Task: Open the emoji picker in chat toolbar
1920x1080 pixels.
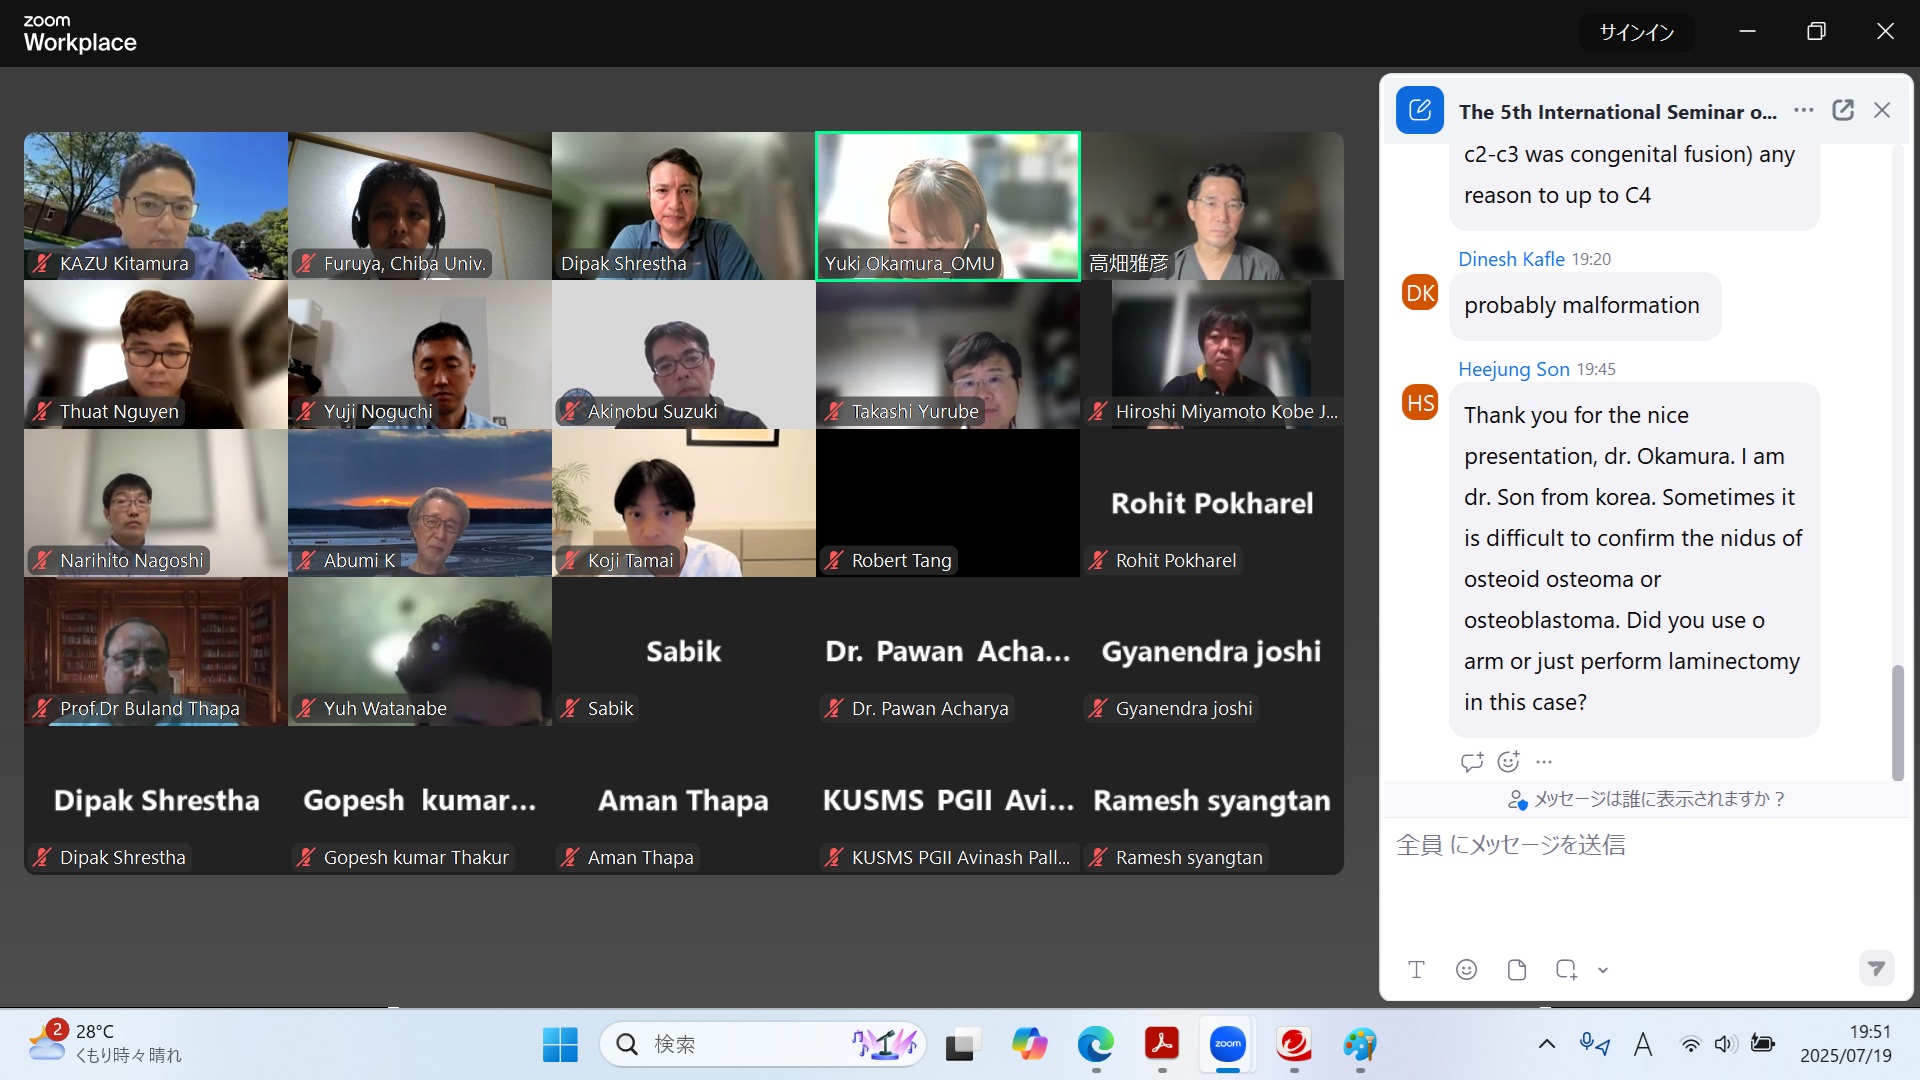Action: [x=1466, y=969]
